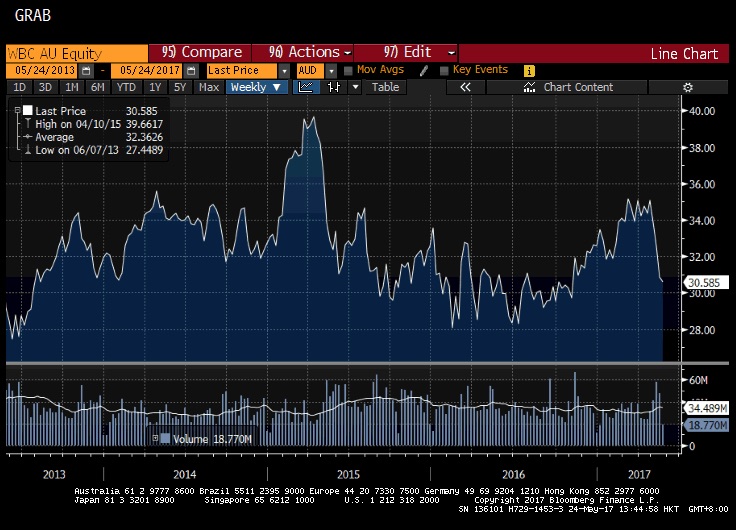The image size is (736, 530).
Task: Open the start date calendar picker
Action: point(87,71)
